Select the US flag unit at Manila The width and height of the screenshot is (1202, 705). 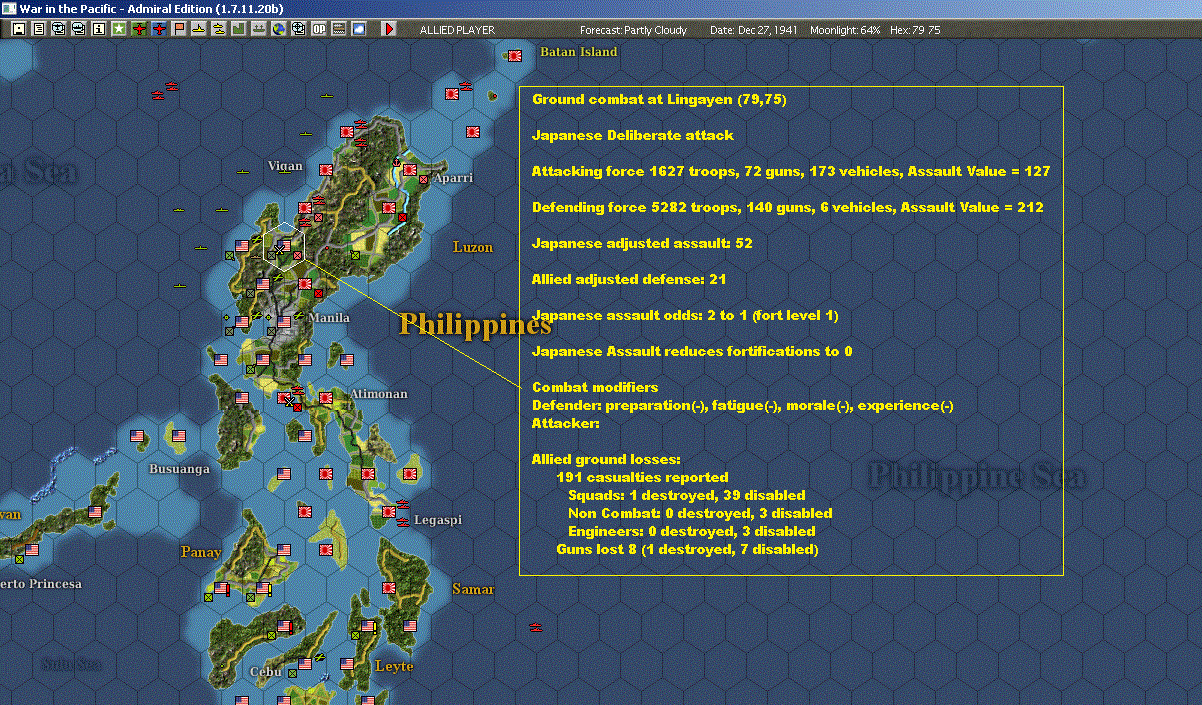[x=285, y=321]
